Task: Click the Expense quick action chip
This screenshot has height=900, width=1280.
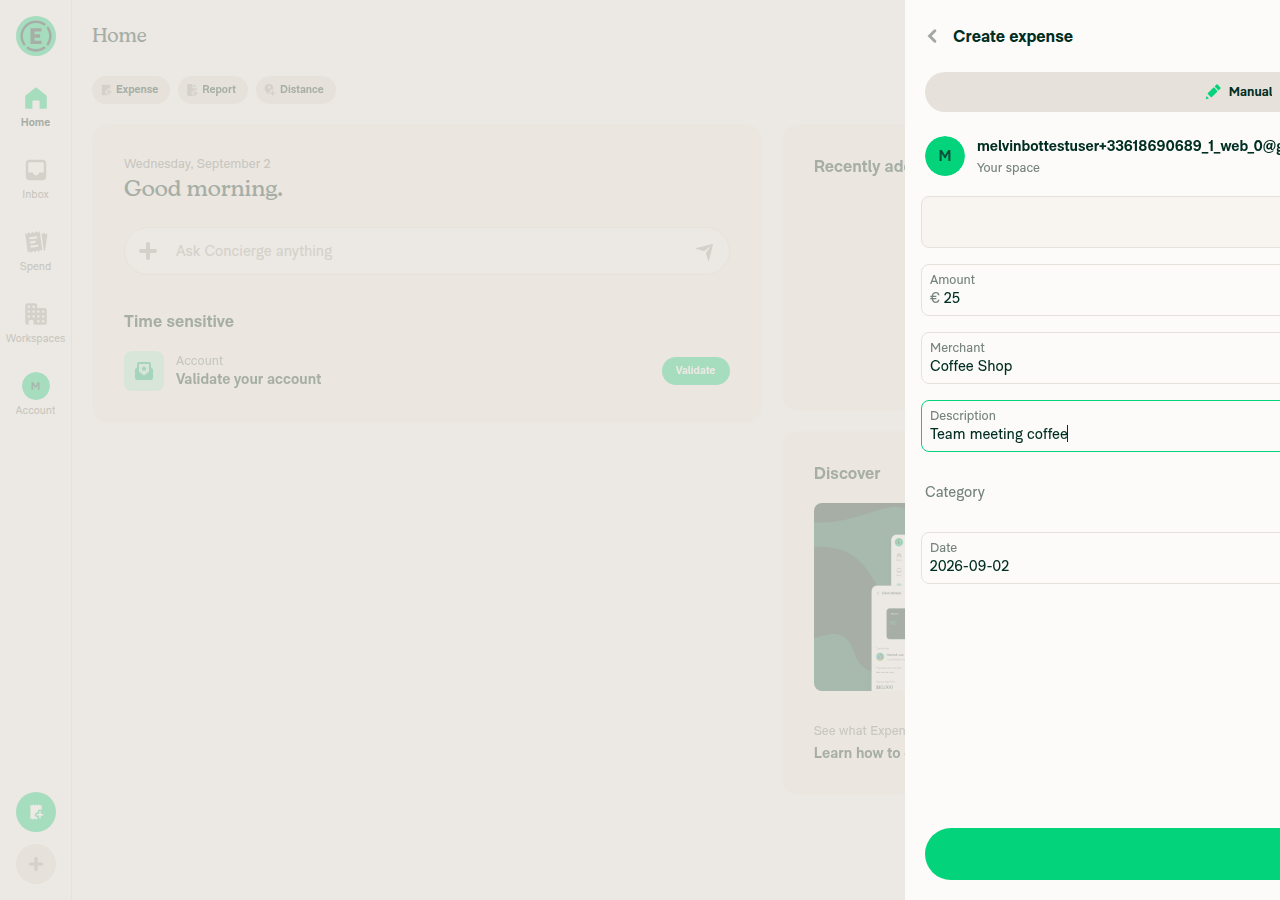Action: [x=131, y=90]
